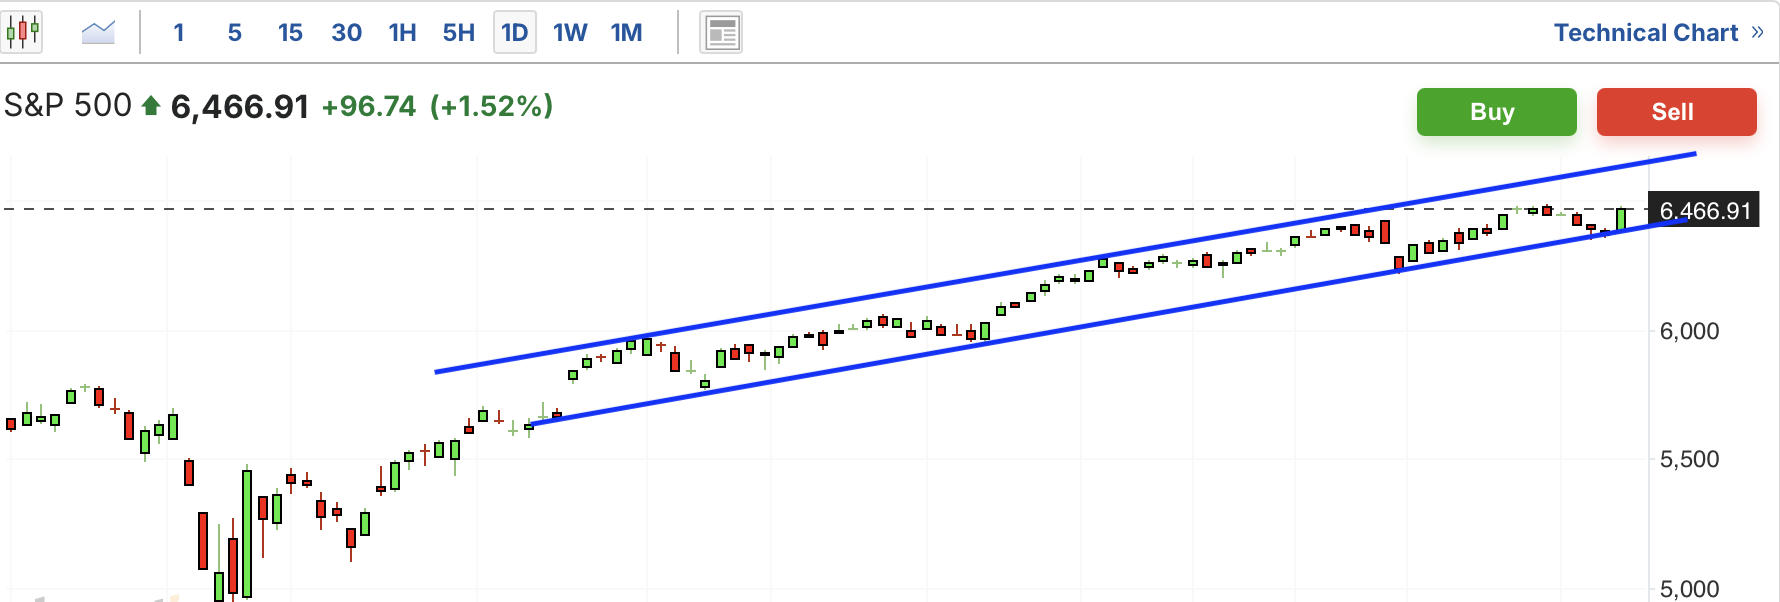
Task: Select the 15 minute interval
Action: point(291,33)
